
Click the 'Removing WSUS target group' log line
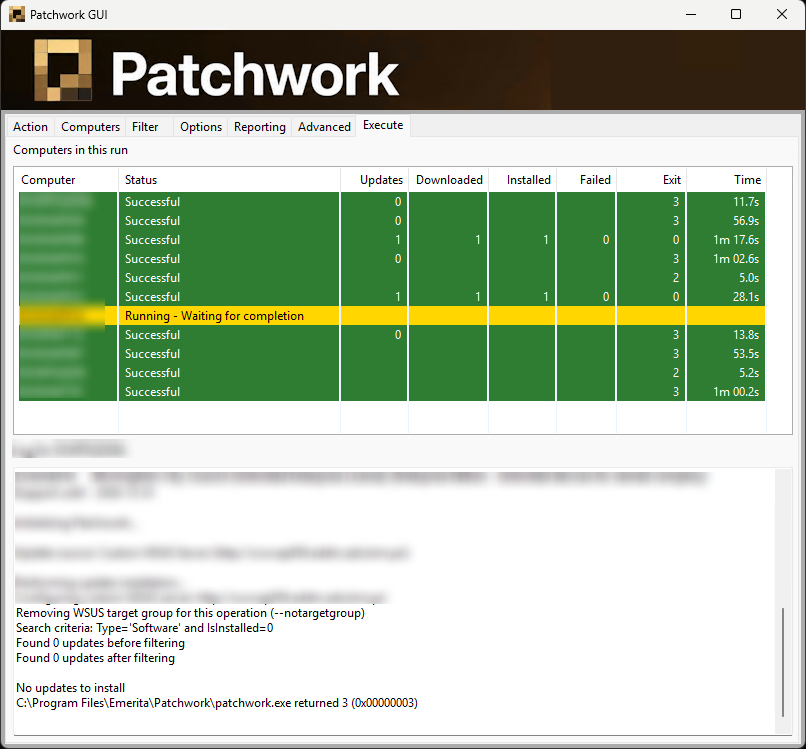click(x=190, y=613)
